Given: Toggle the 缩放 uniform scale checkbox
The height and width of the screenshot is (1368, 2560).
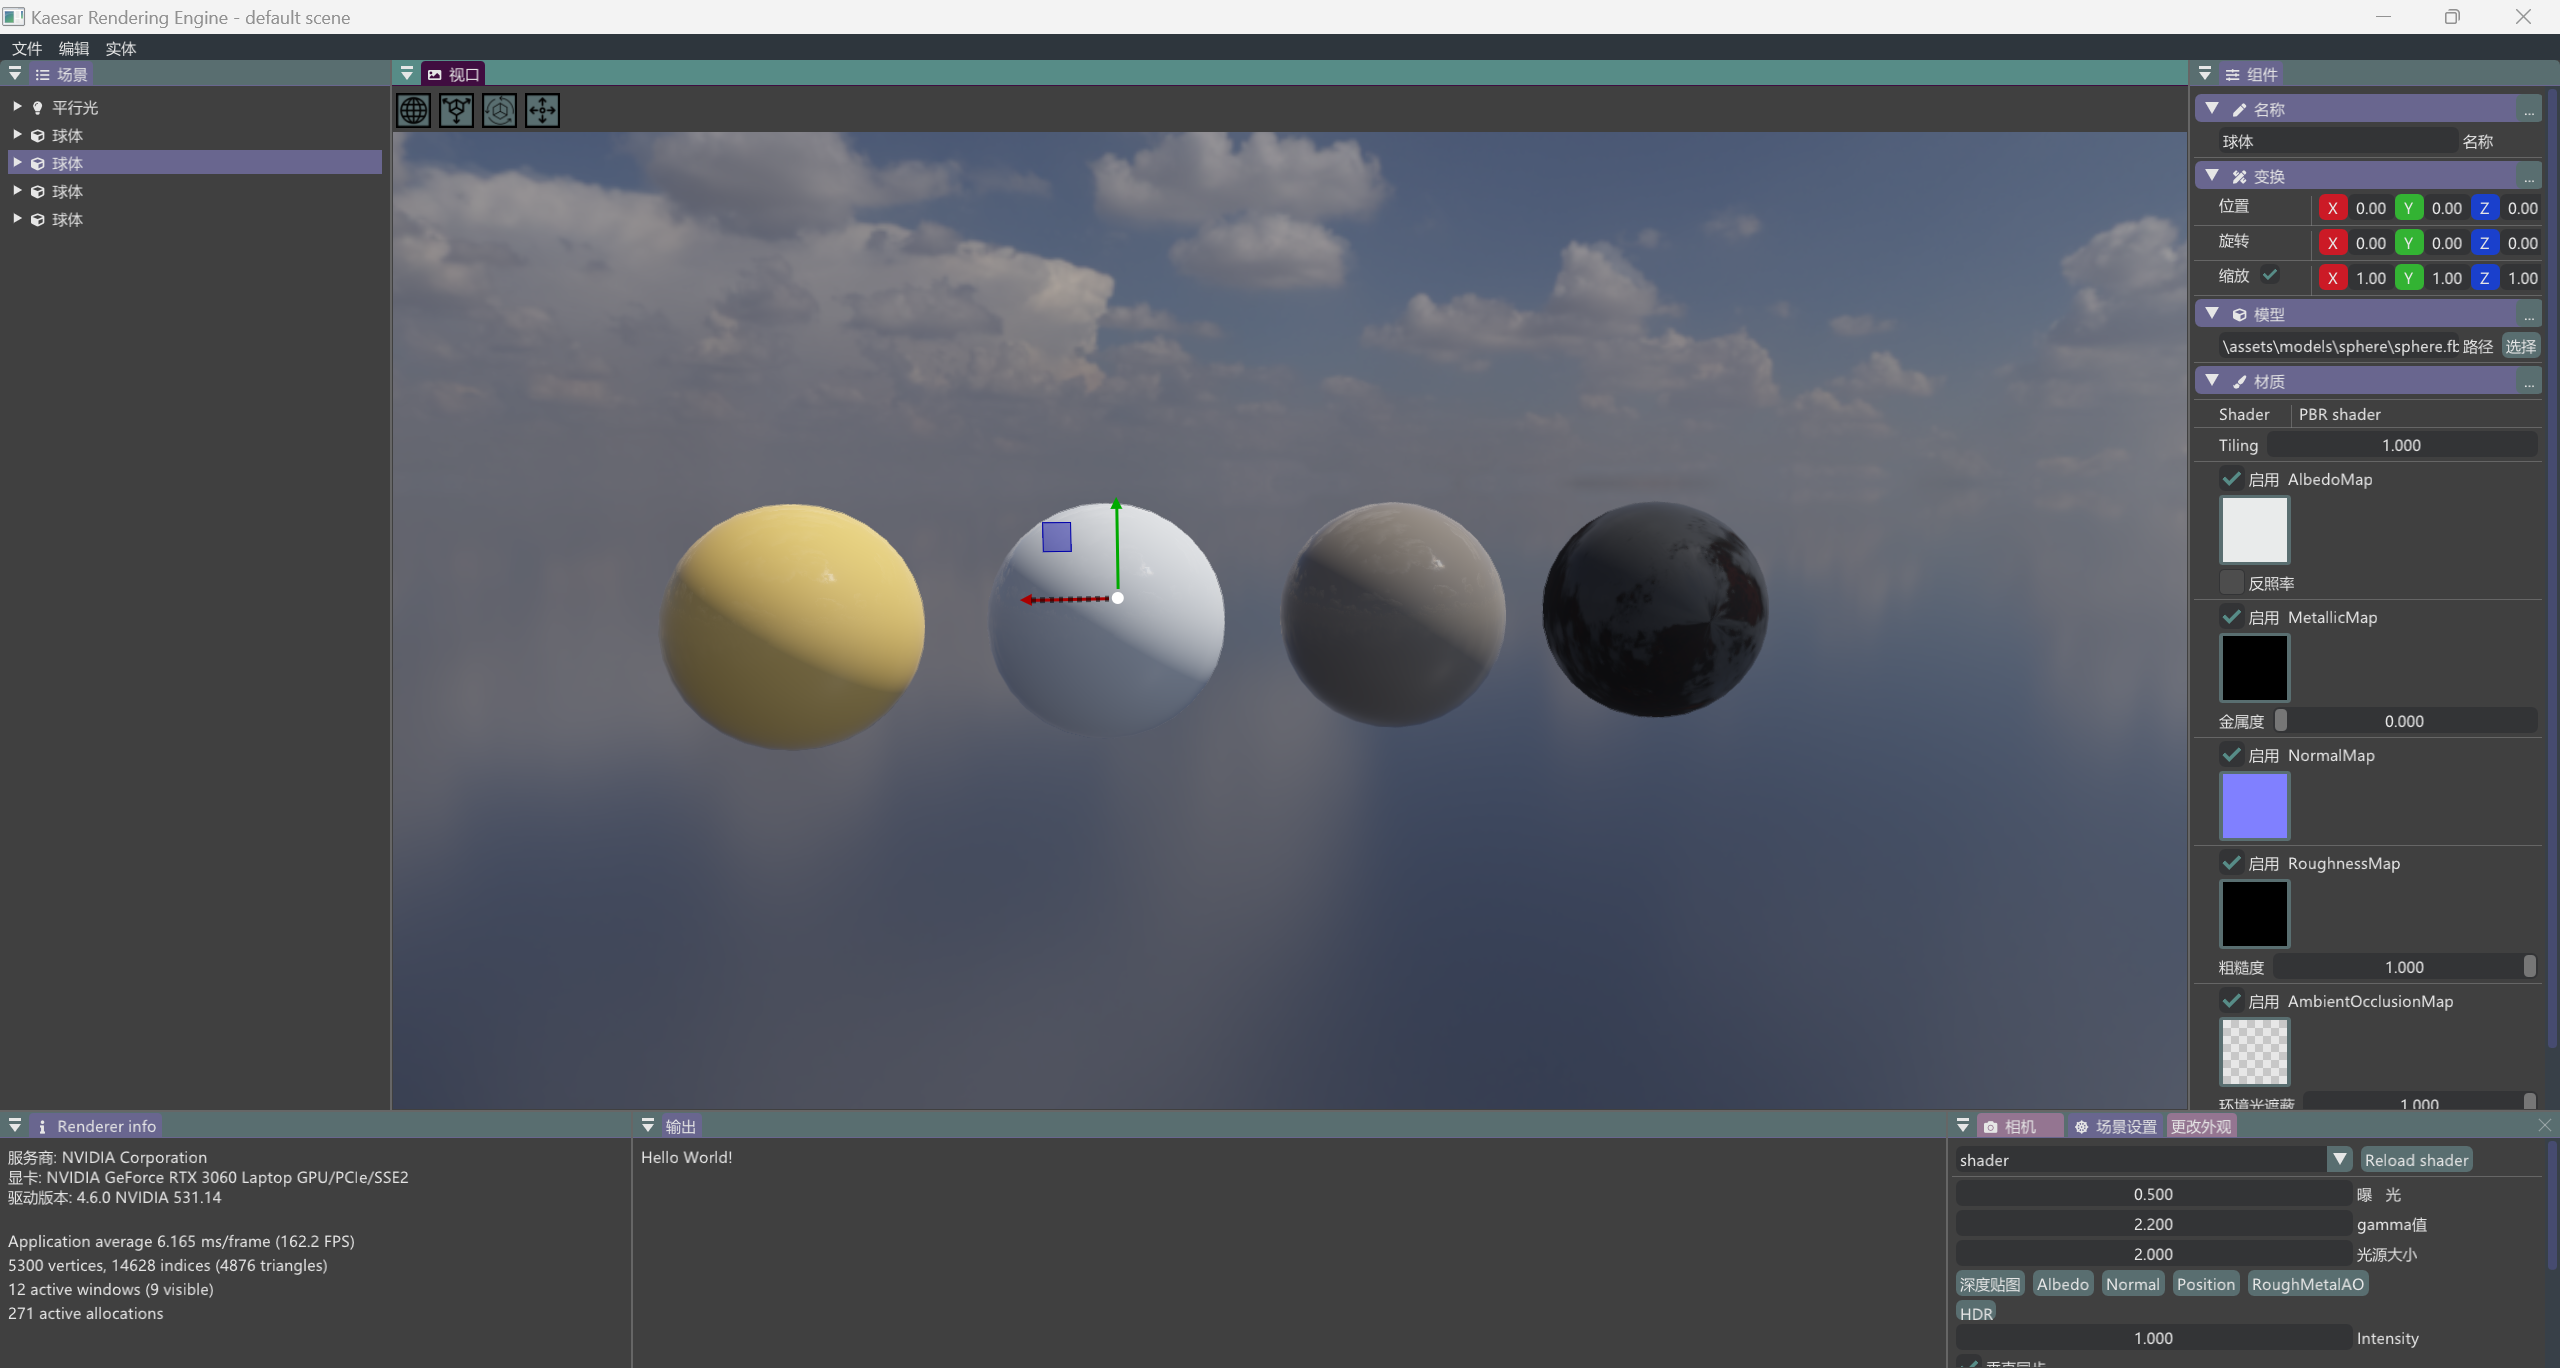Looking at the screenshot, I should (x=2270, y=275).
